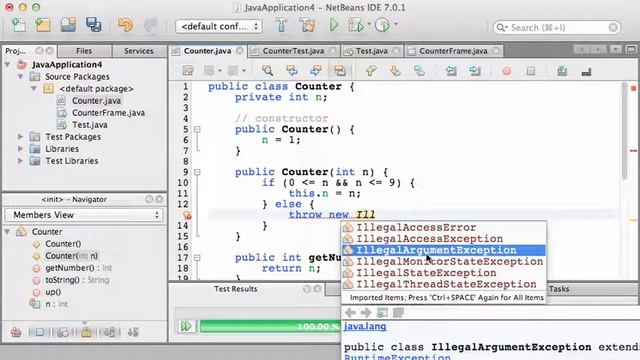Viewport: 640px width, 360px height.
Task: Click the Build Main Project hammer icon
Action: pos(281,25)
